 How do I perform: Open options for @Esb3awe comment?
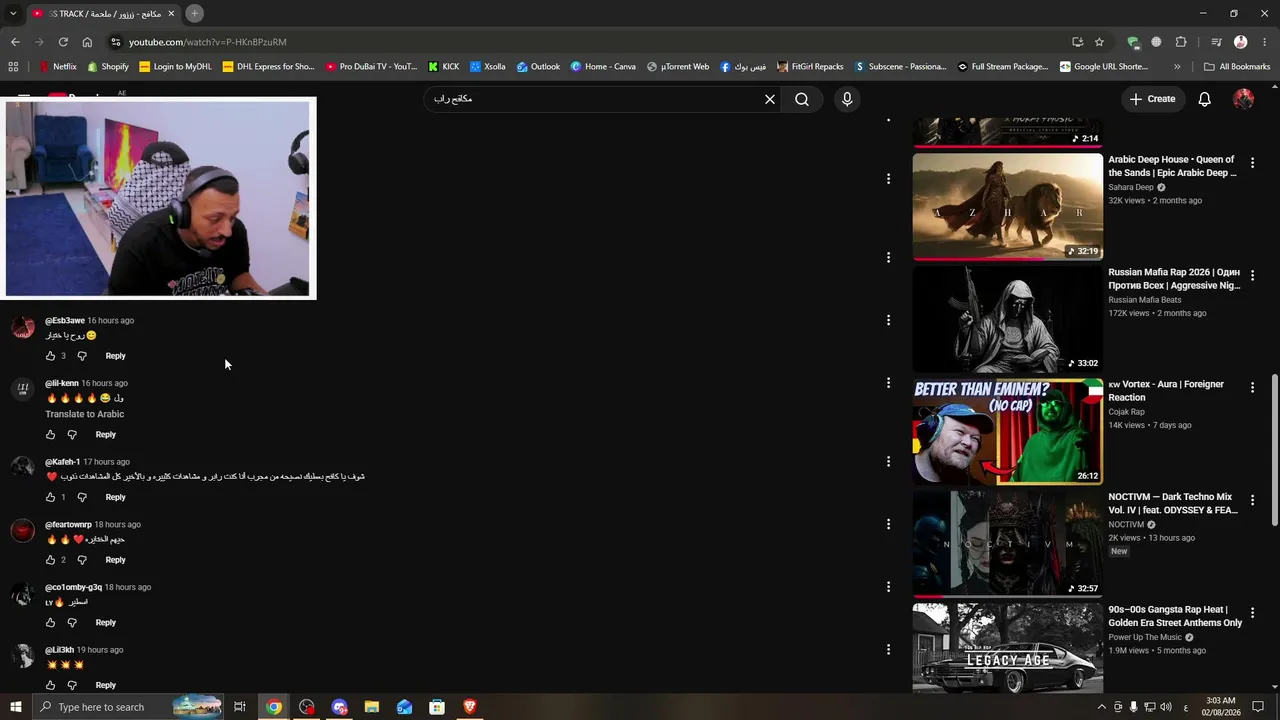[888, 320]
